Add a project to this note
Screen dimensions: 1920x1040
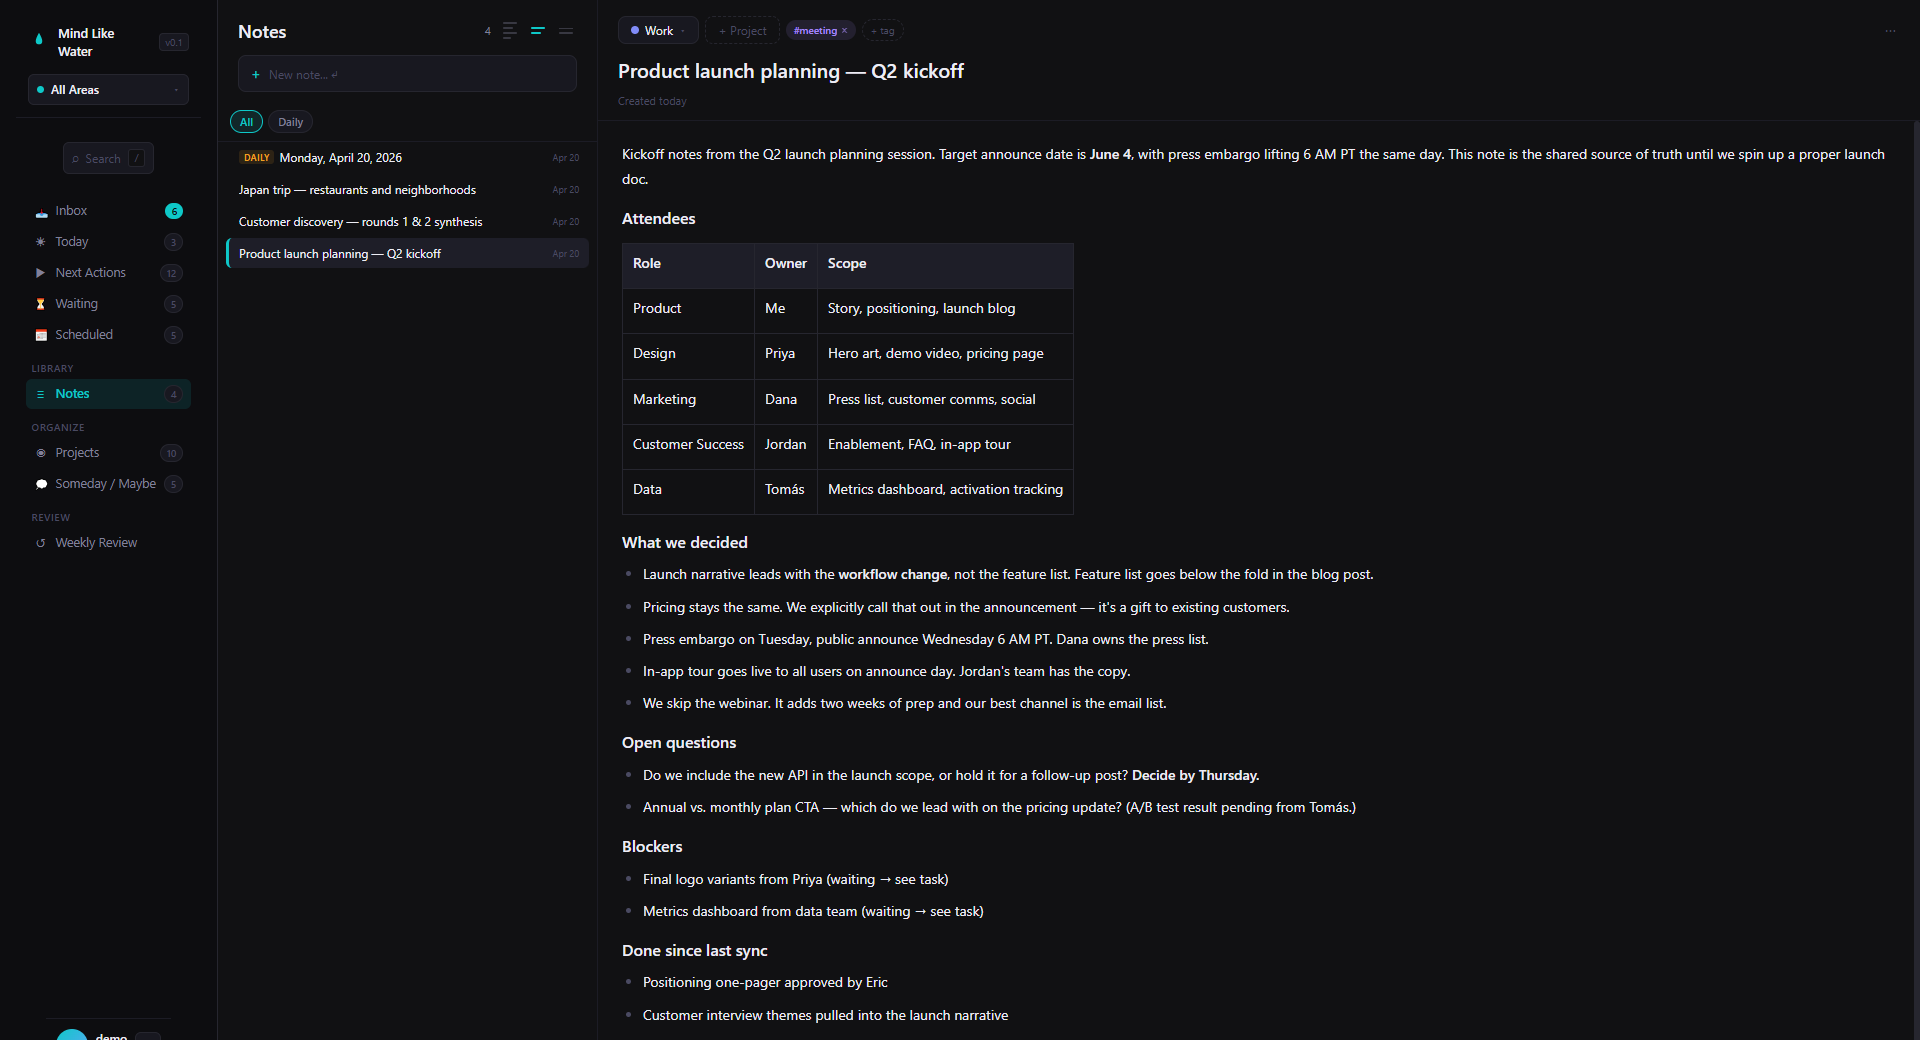pyautogui.click(x=742, y=31)
